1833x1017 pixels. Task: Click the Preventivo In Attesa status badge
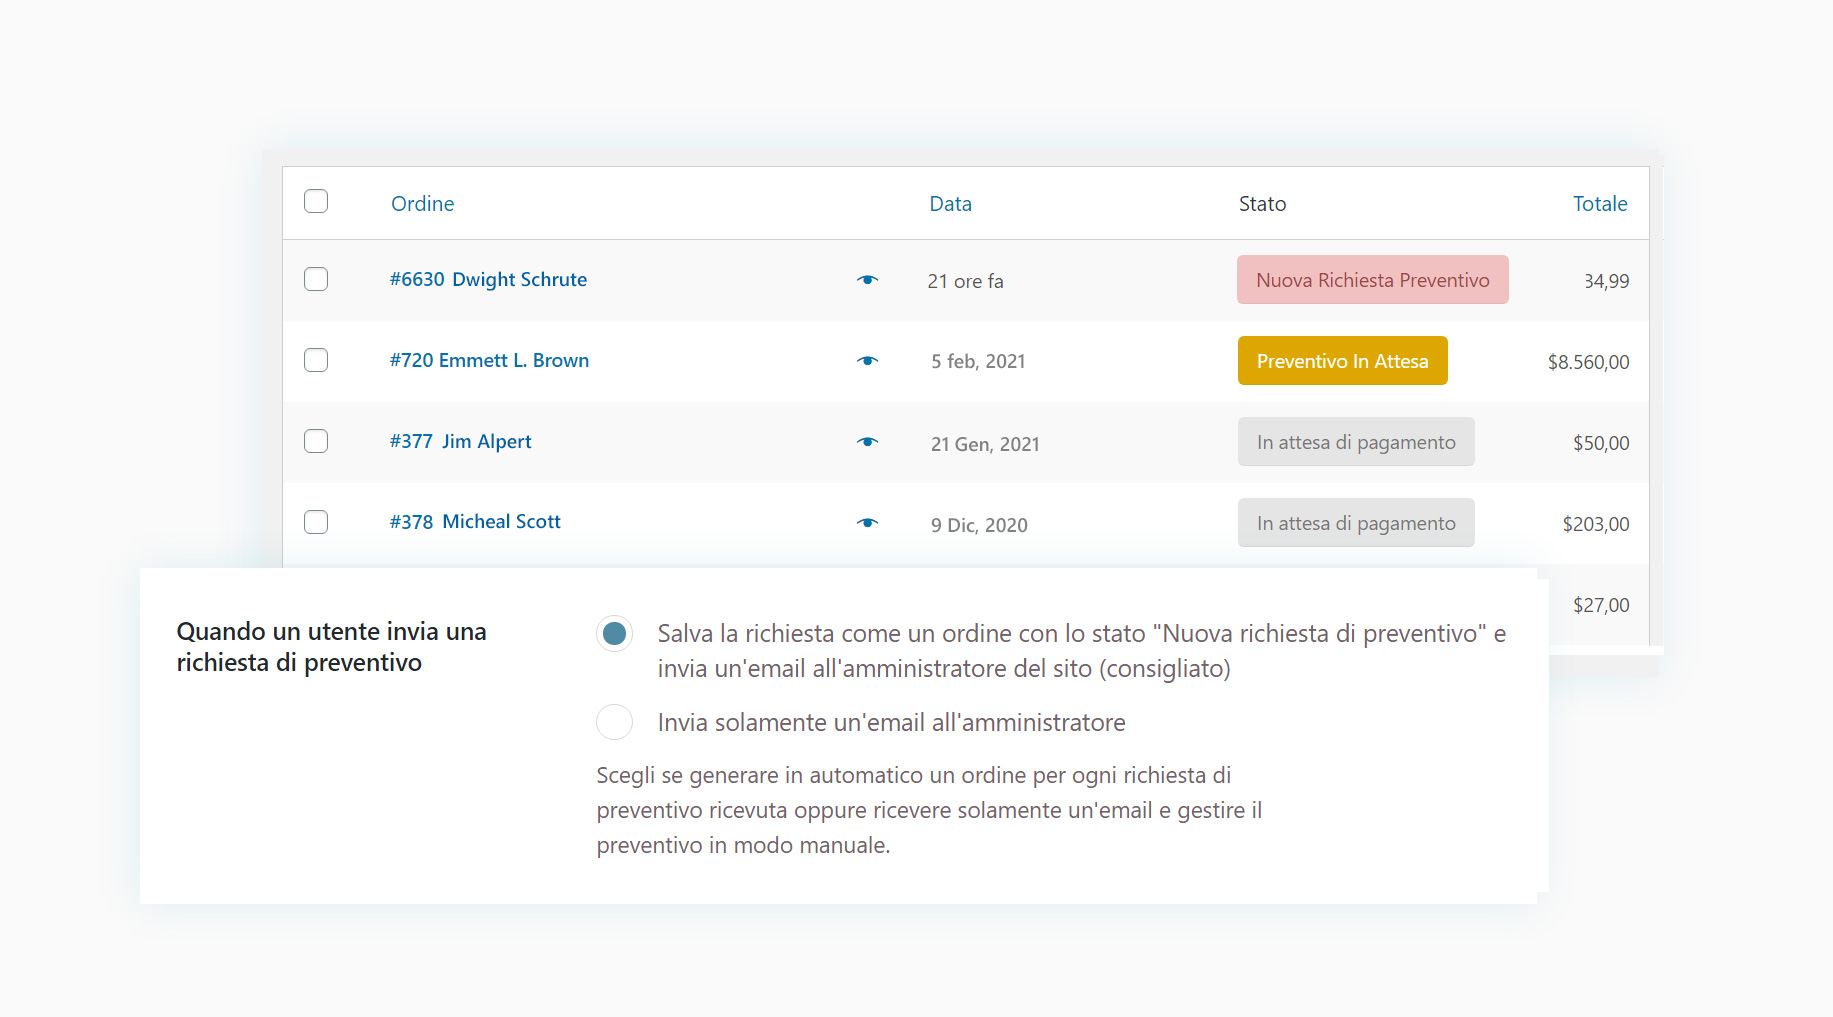pyautogui.click(x=1342, y=361)
